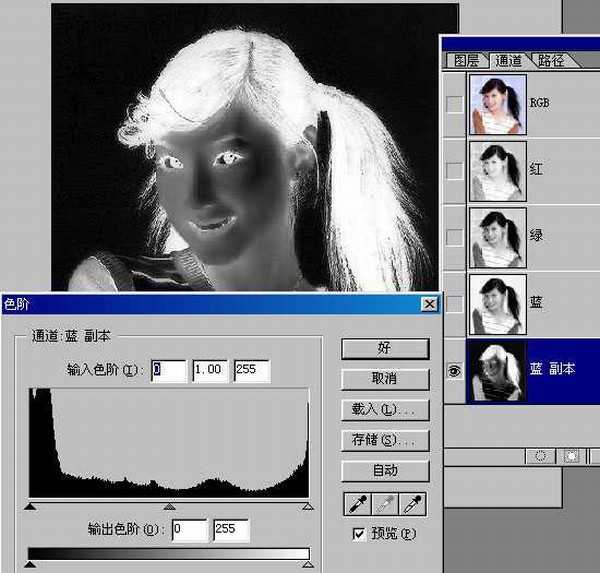The image size is (600, 573).
Task: Click save selection as channel icon
Action: [x=569, y=455]
